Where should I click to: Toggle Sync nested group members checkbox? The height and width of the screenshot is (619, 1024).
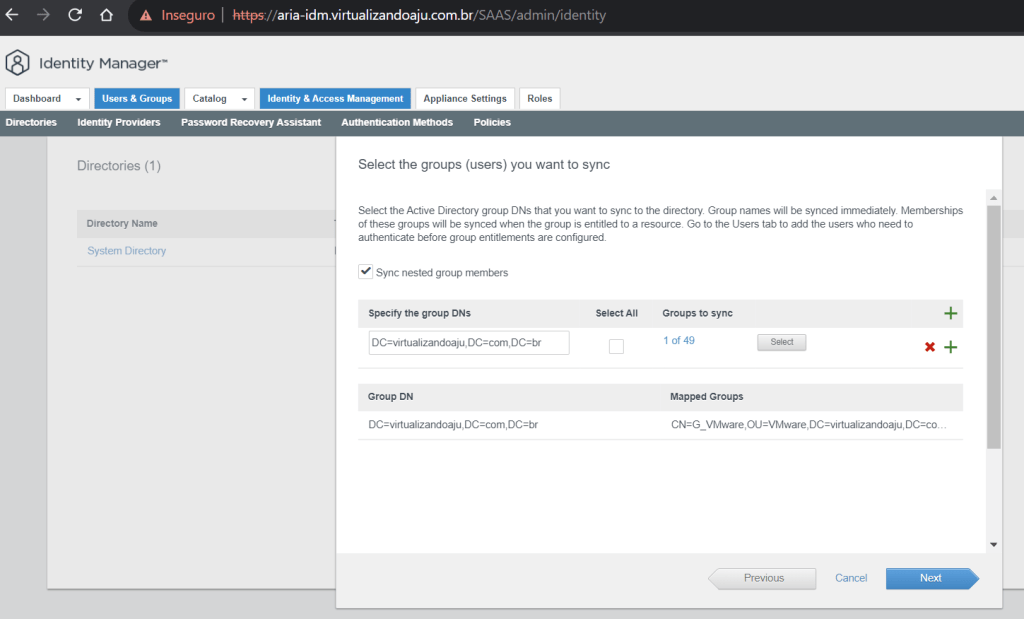pos(366,272)
